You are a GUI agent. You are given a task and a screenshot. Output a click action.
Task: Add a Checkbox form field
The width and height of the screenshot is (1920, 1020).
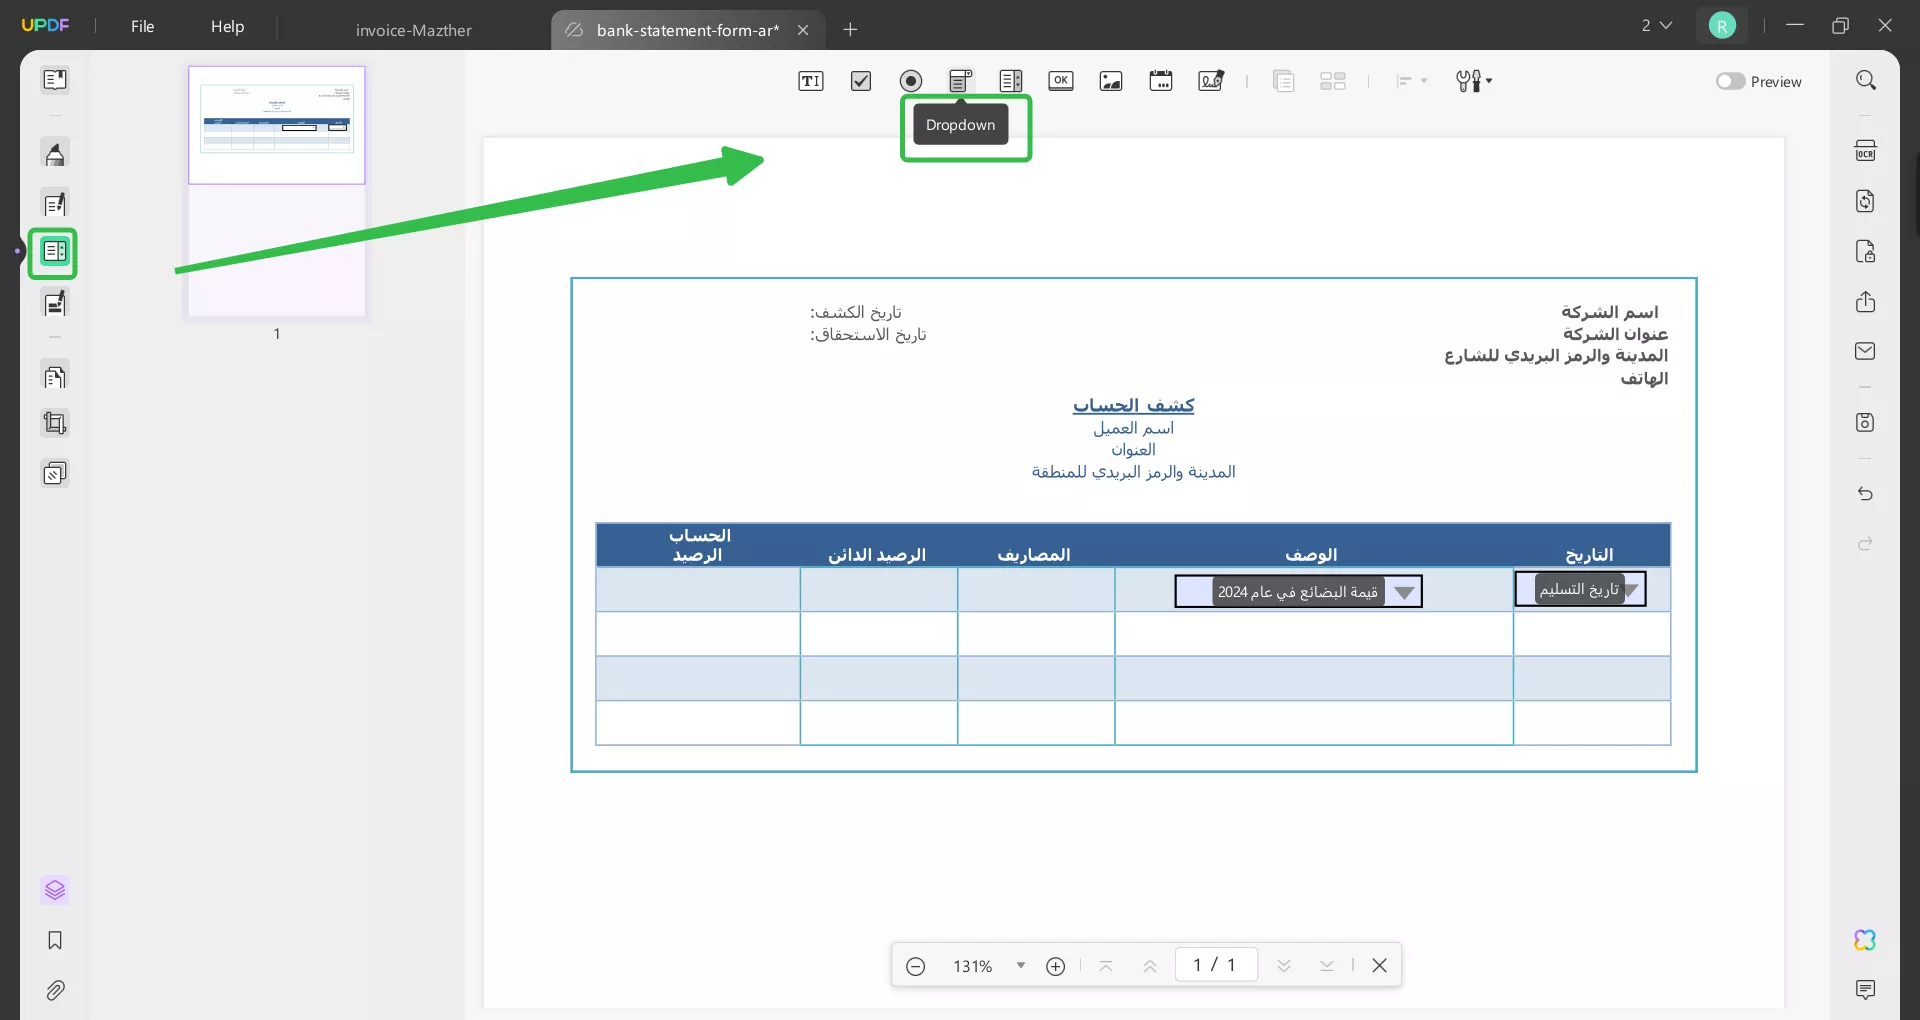(x=861, y=81)
